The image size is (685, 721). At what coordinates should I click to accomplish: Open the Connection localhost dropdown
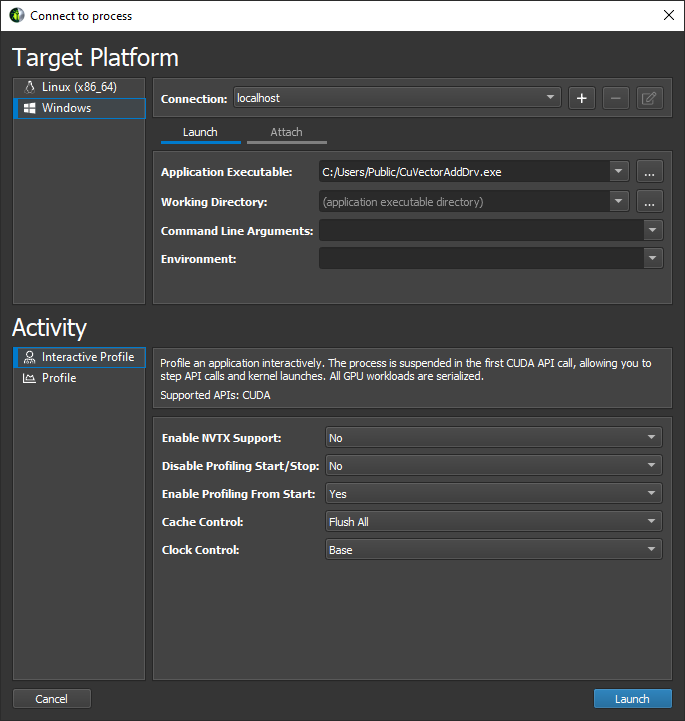[x=397, y=98]
